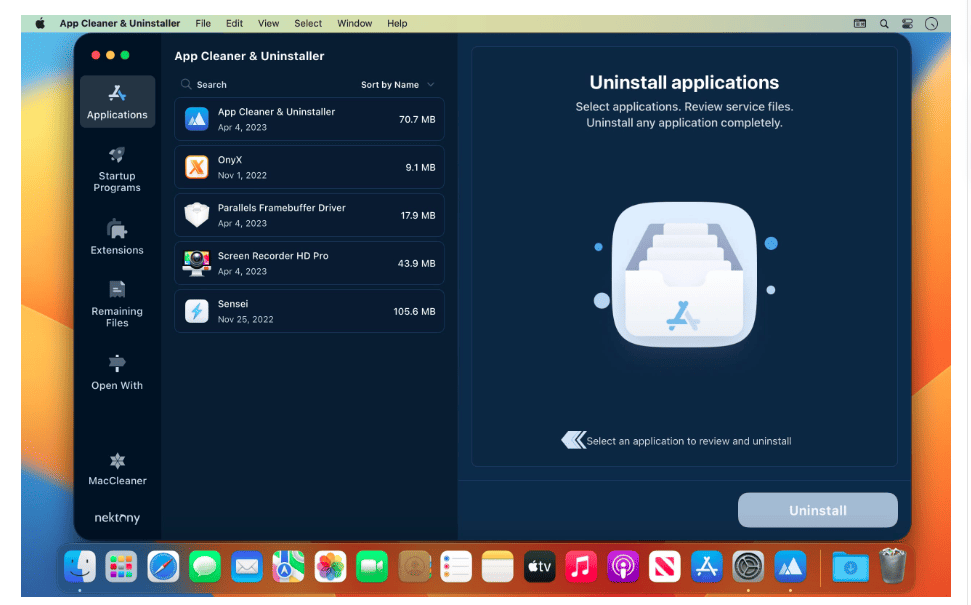971x605 pixels.
Task: Open System Settings from the Dock
Action: [748, 566]
